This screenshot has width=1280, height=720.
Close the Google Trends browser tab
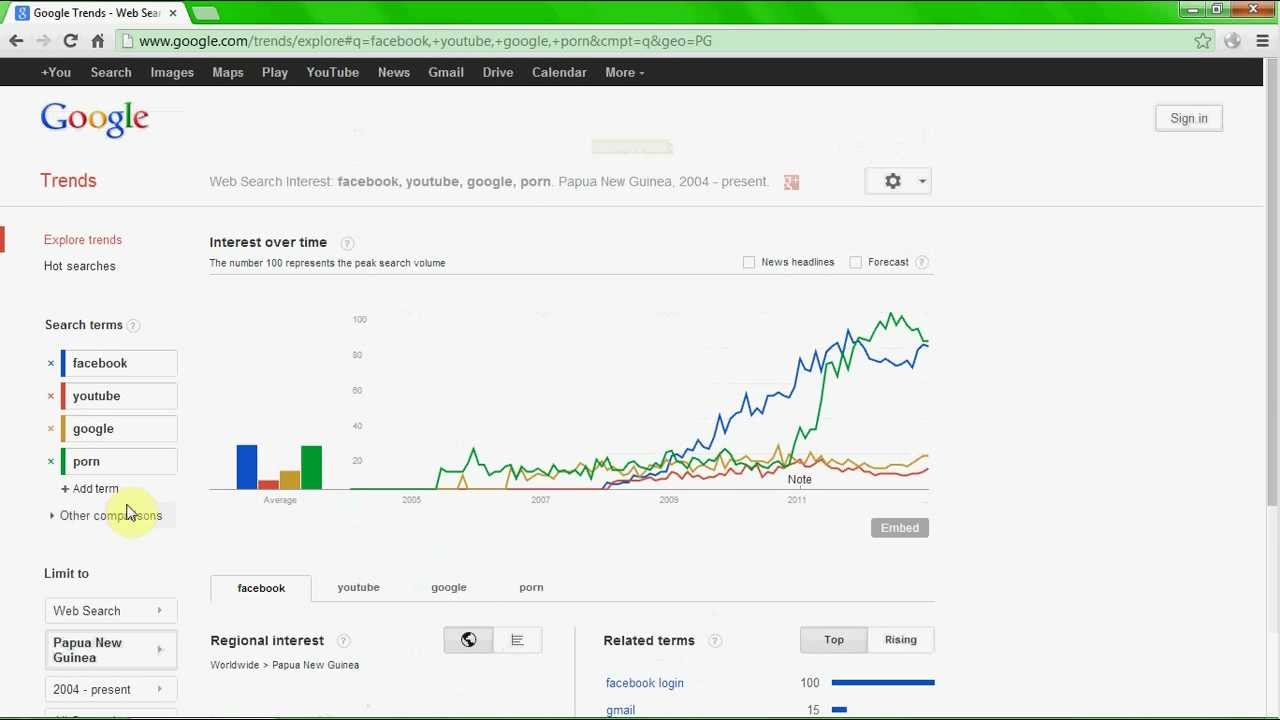(x=173, y=13)
